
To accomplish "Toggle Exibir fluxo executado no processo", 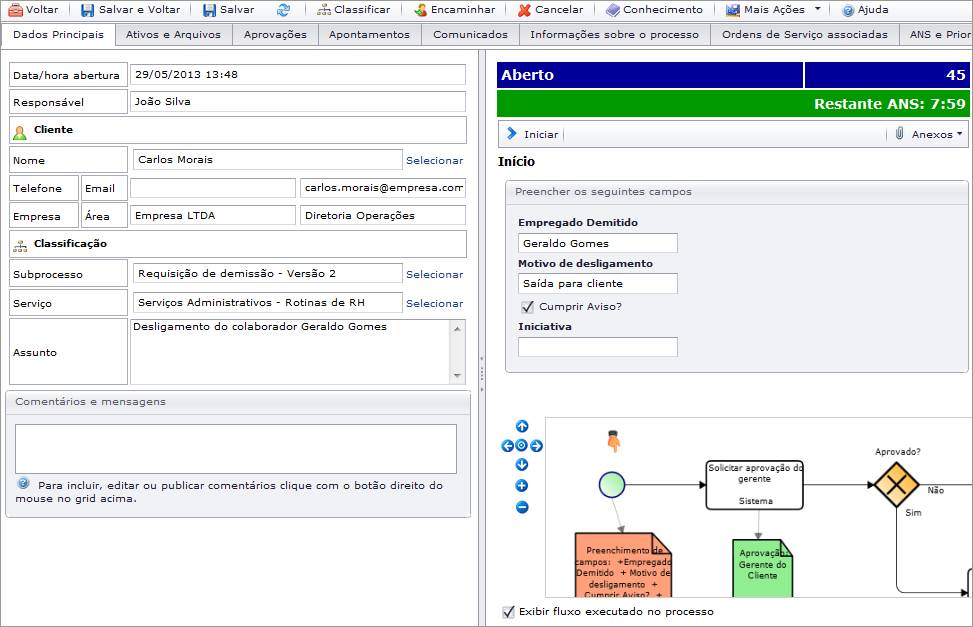I will pyautogui.click(x=508, y=612).
